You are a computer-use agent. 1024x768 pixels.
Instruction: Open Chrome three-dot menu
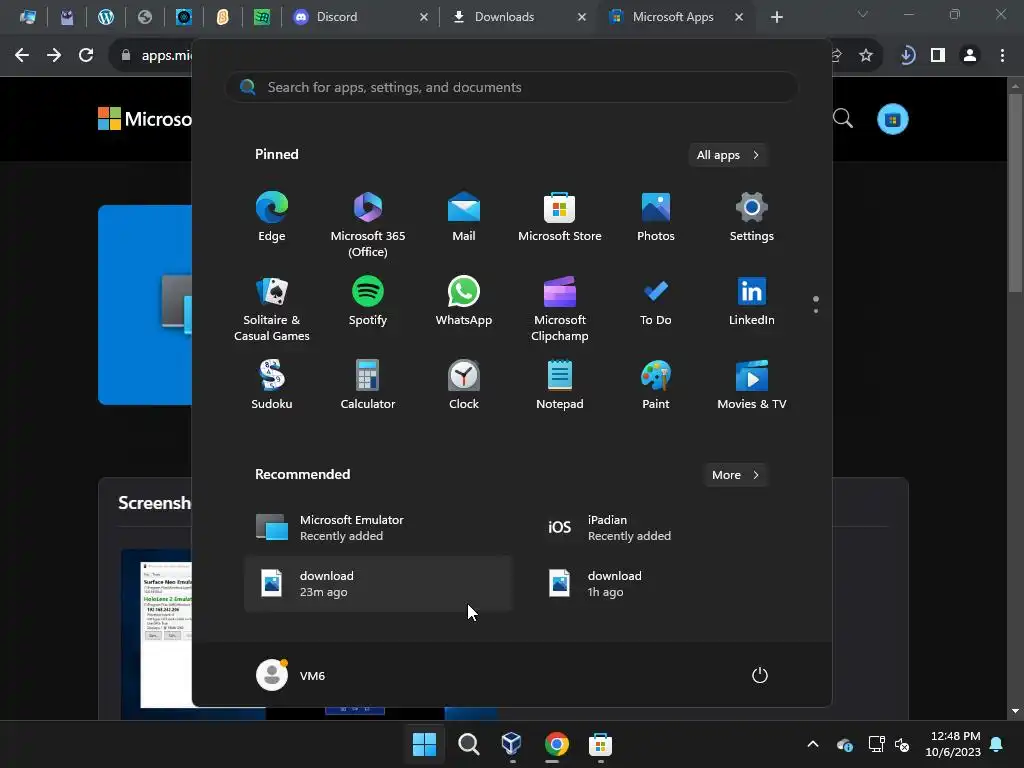point(1002,56)
